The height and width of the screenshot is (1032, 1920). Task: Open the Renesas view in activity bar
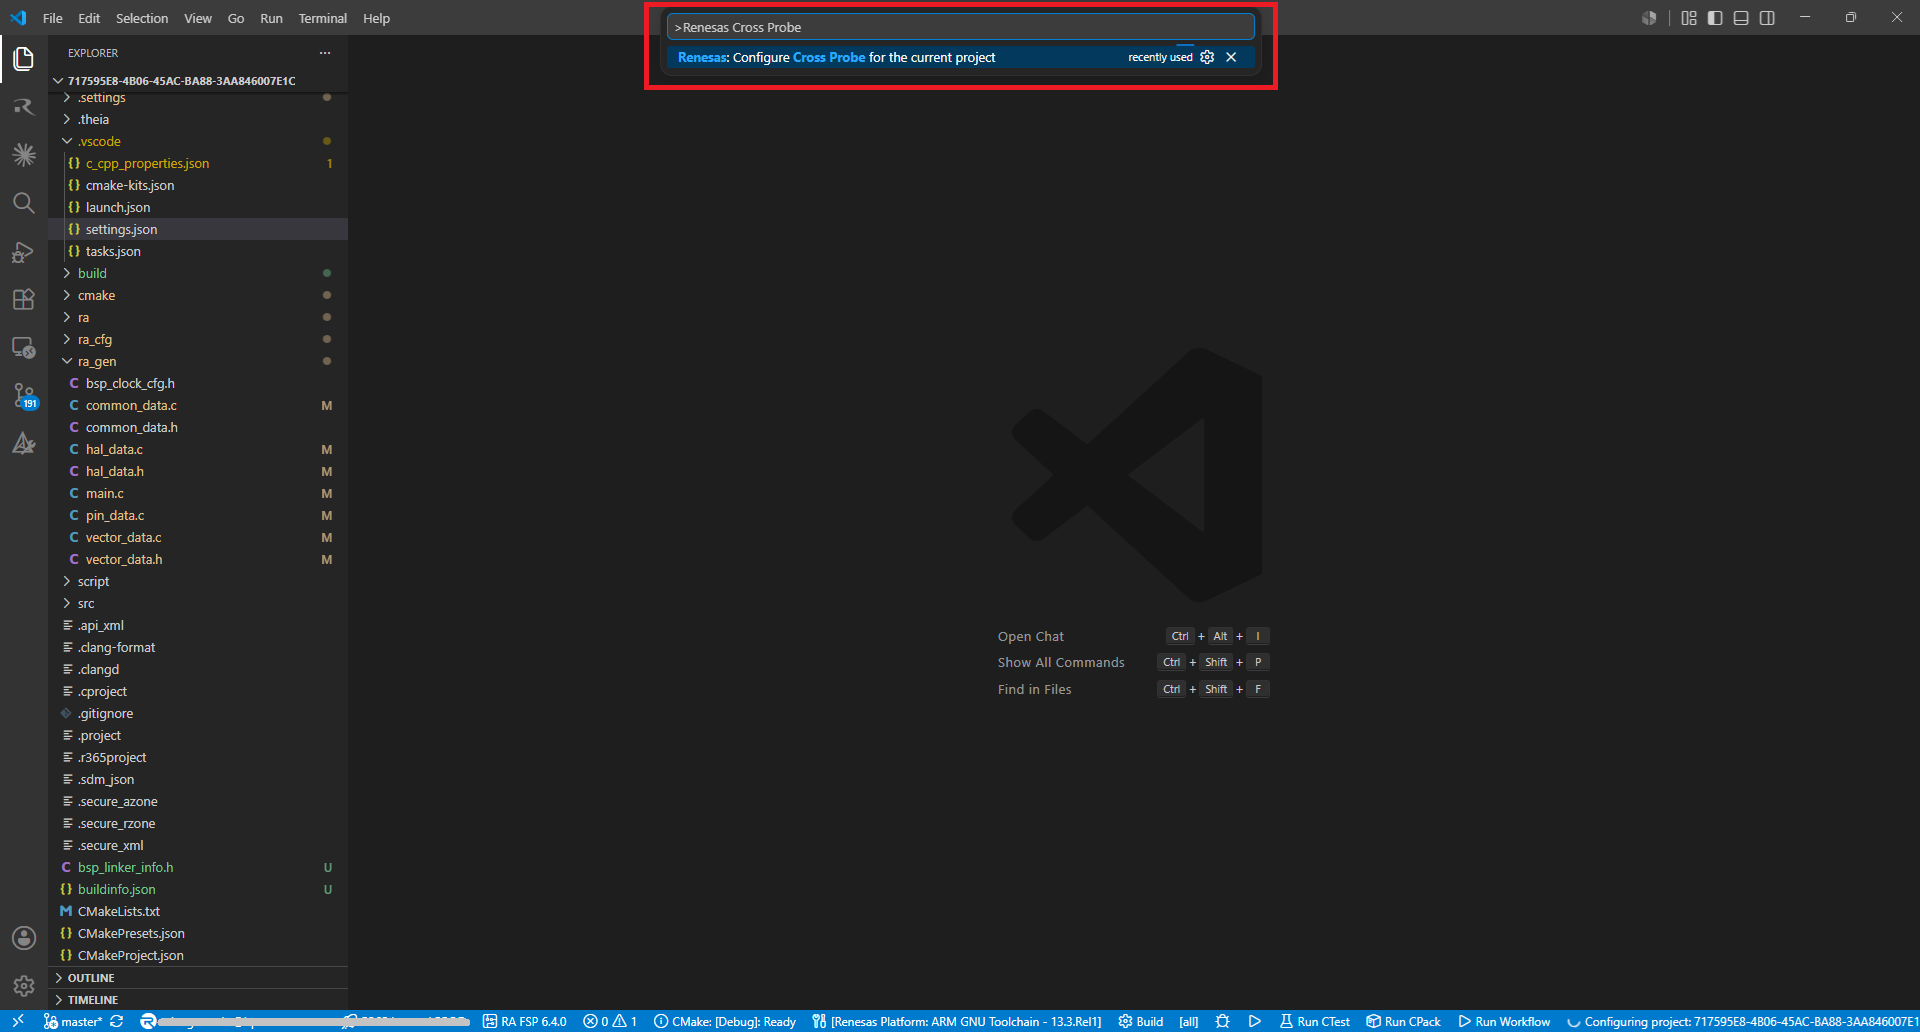24,107
